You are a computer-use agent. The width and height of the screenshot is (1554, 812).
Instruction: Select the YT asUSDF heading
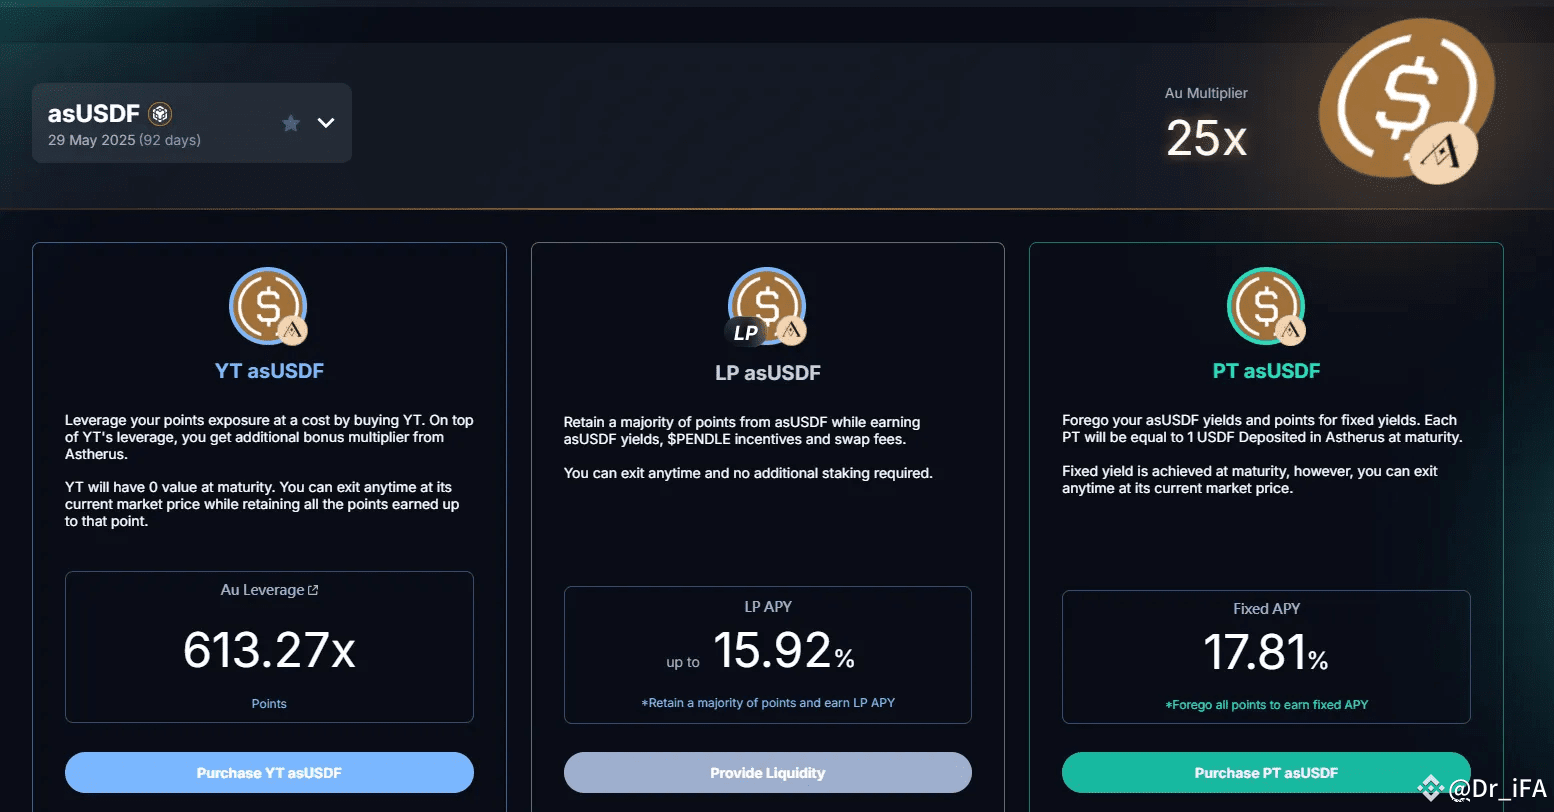coord(269,371)
